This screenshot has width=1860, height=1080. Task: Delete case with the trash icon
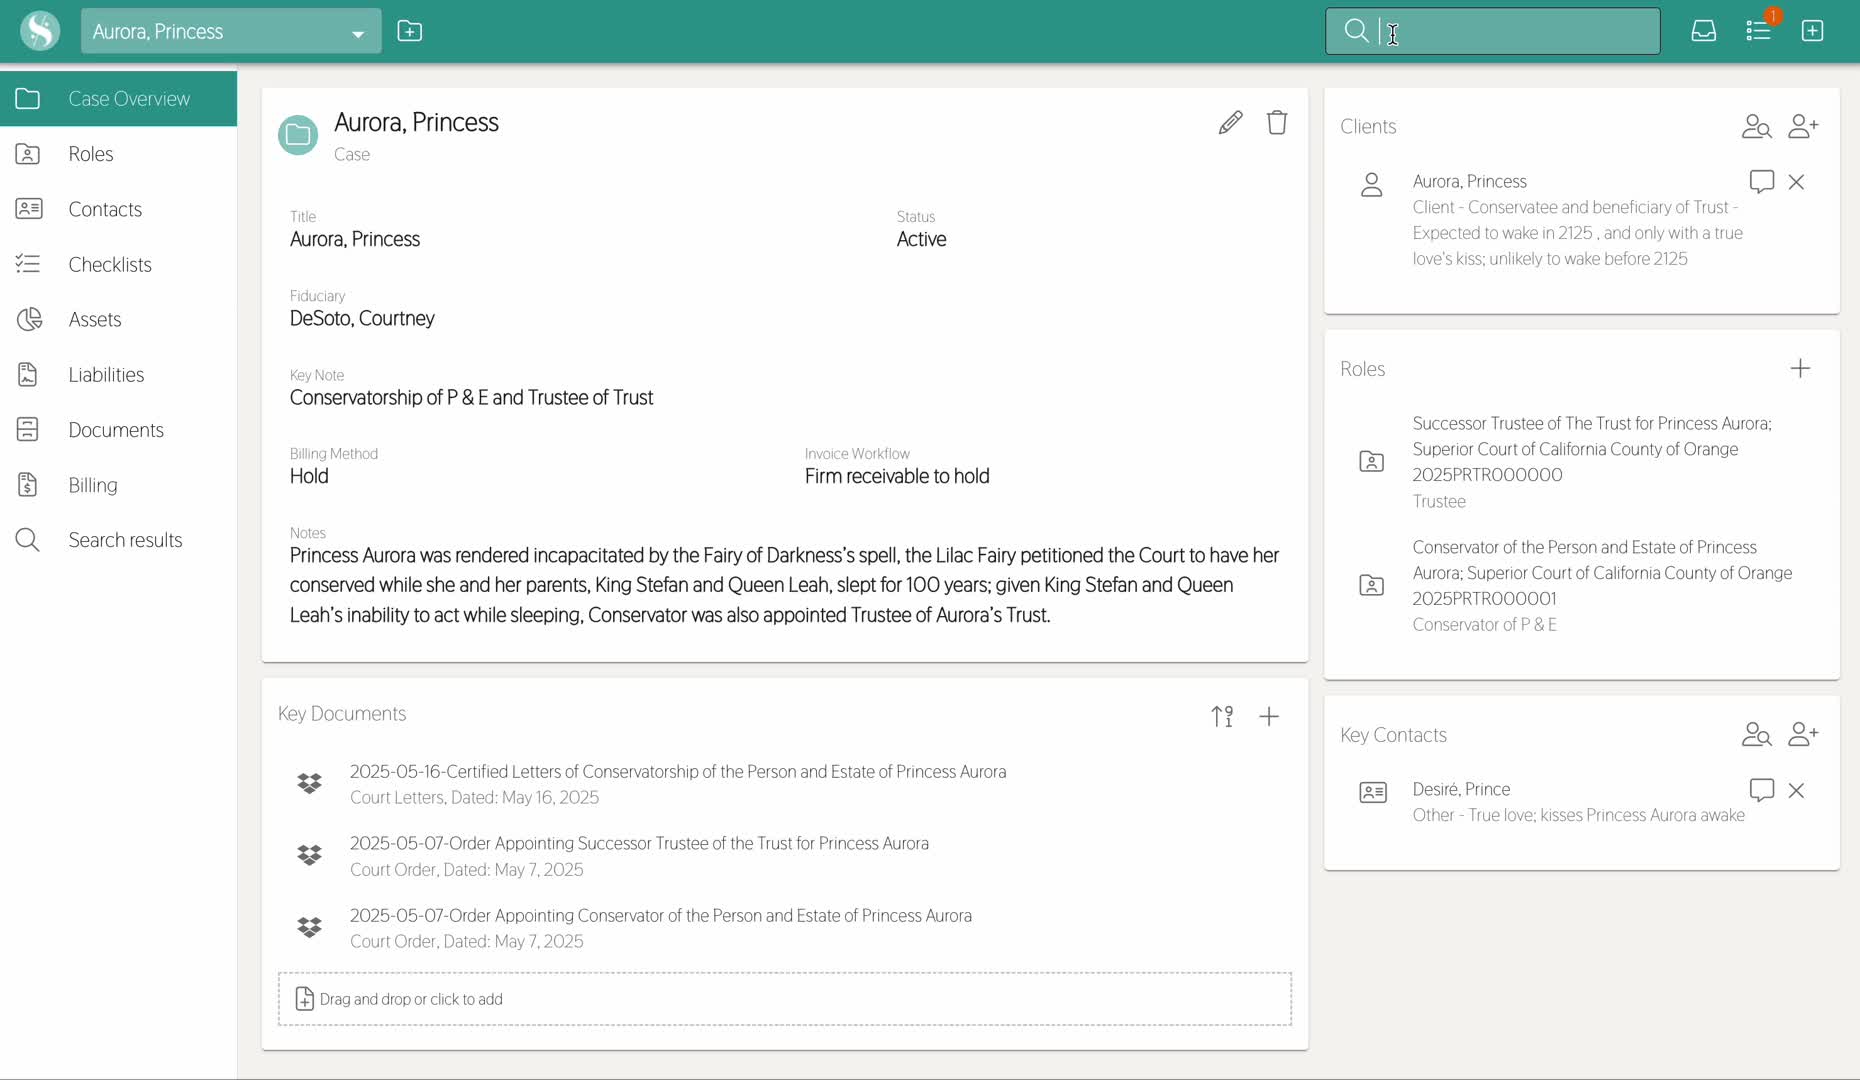coord(1277,122)
